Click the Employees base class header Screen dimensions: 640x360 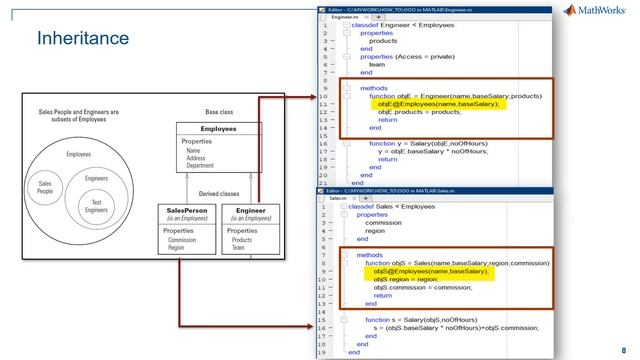coord(218,129)
